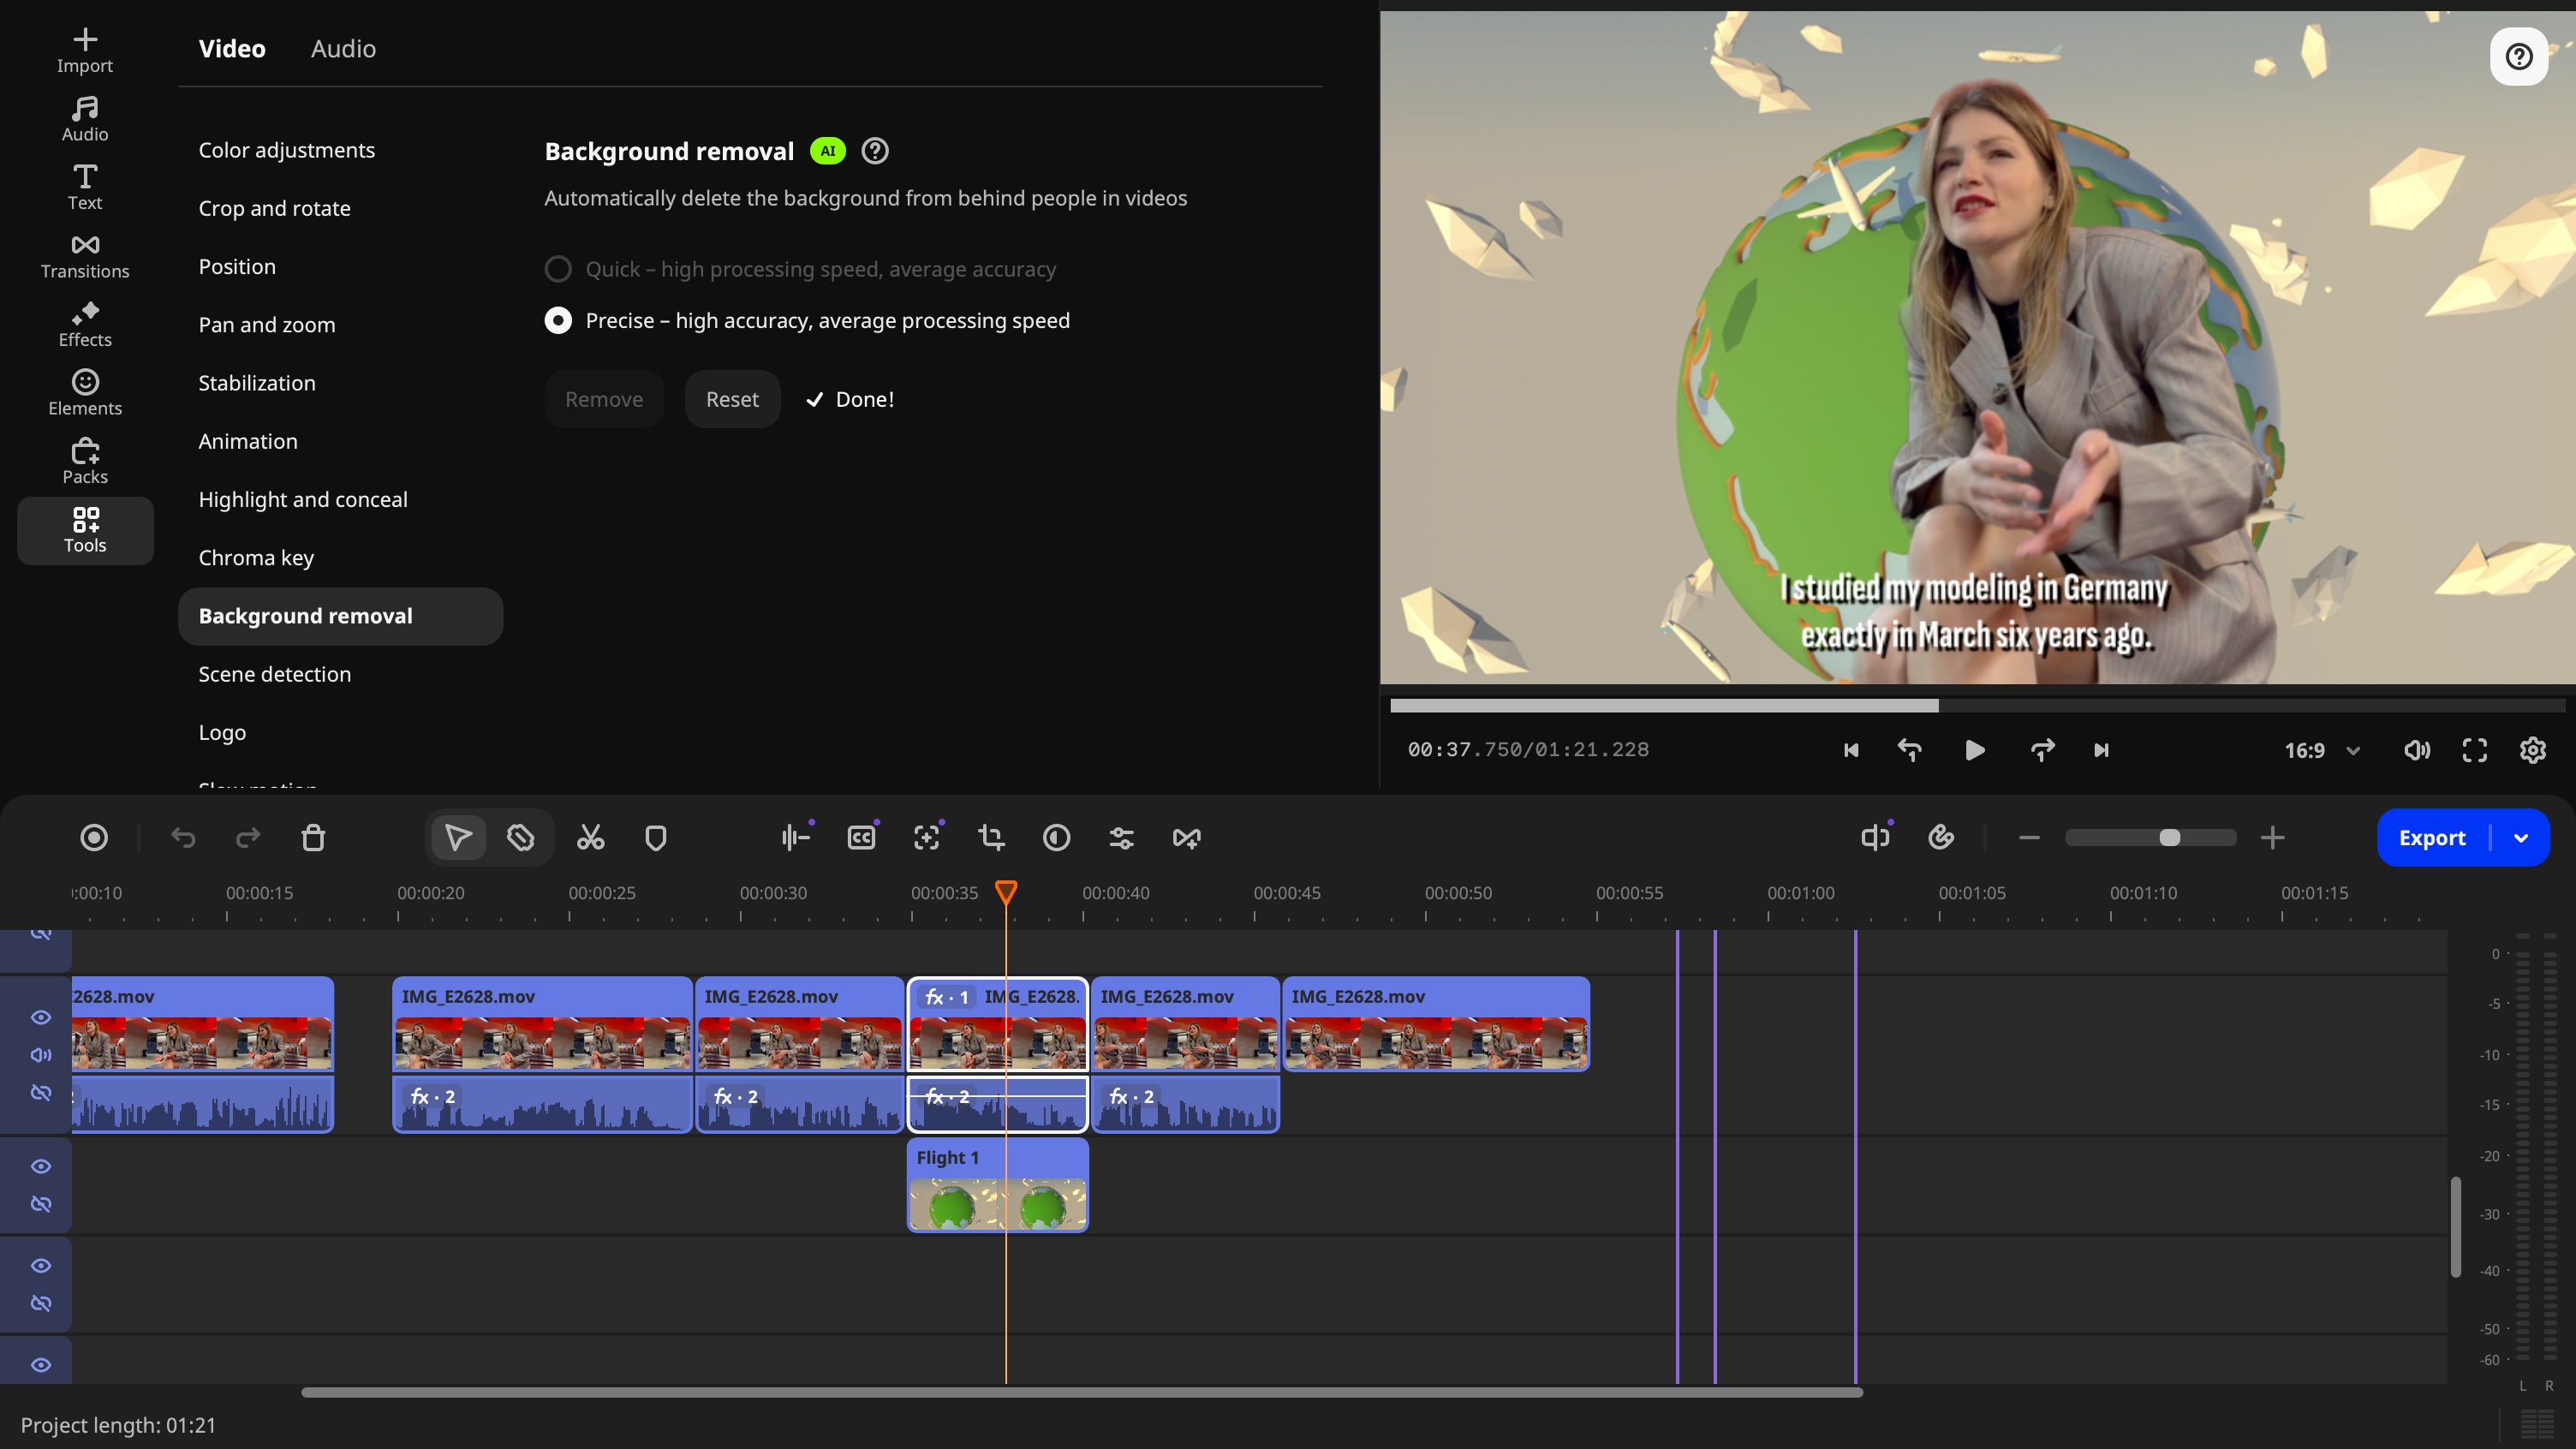Open the Tools panel in sidebar

(85, 530)
